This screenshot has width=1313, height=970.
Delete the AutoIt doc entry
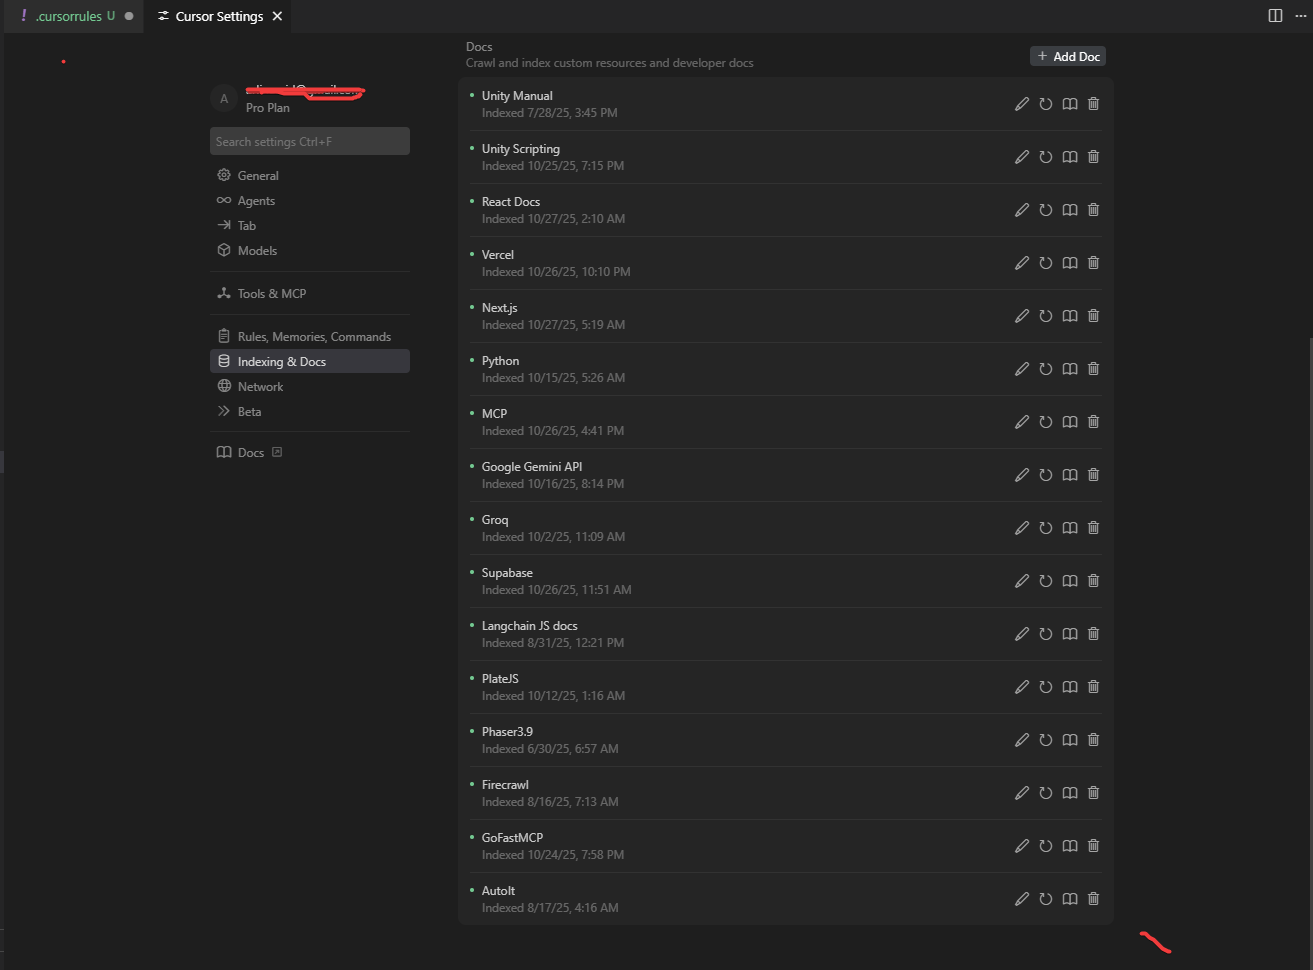point(1093,899)
